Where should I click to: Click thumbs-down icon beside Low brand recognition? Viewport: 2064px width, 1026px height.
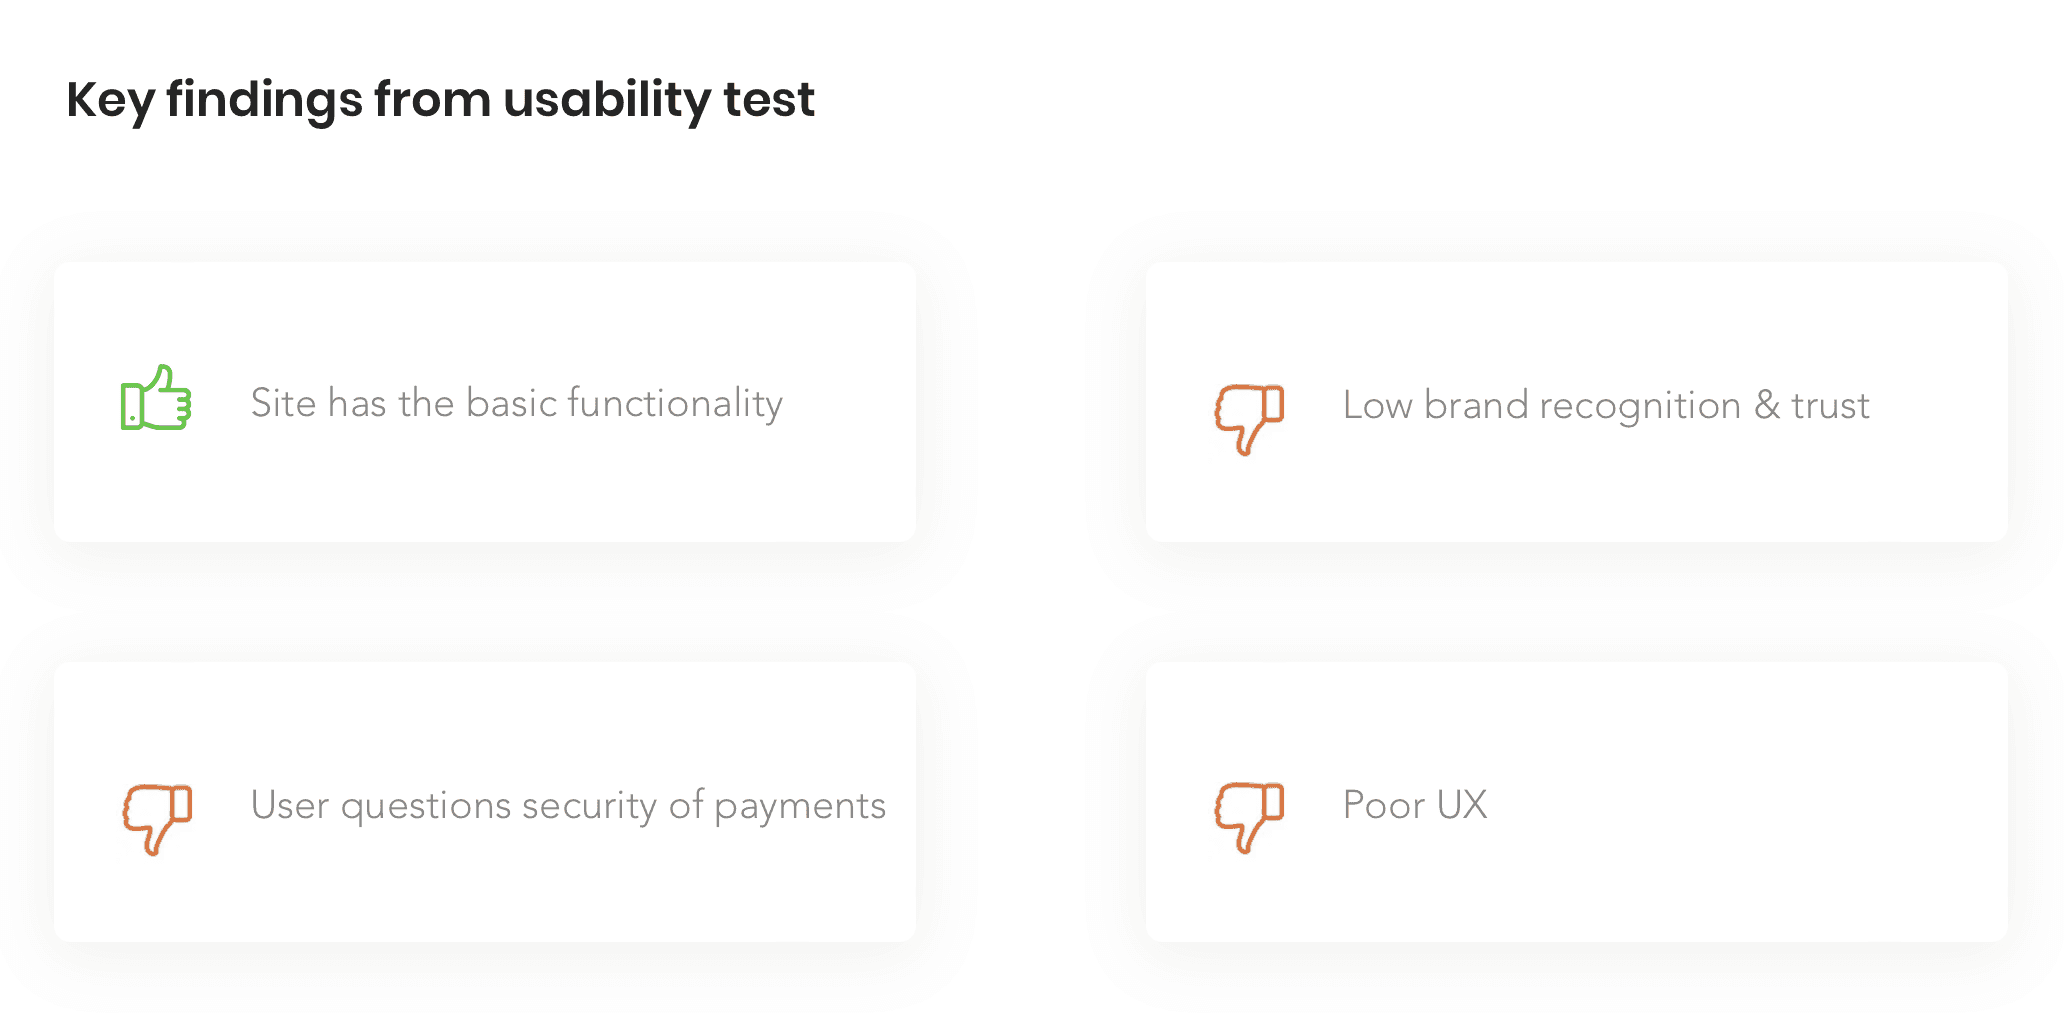coord(1249,419)
